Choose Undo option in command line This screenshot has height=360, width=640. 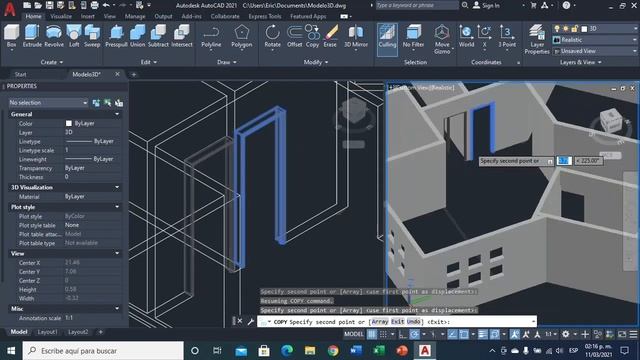click(413, 322)
